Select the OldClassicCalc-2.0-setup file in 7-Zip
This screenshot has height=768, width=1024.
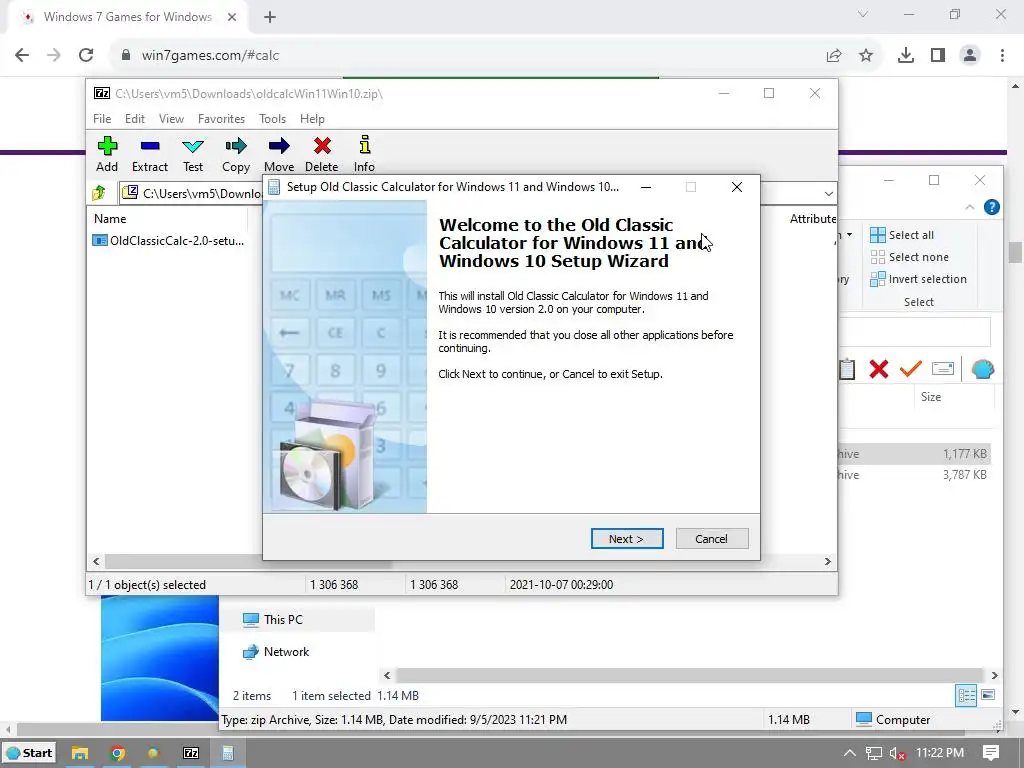click(168, 240)
